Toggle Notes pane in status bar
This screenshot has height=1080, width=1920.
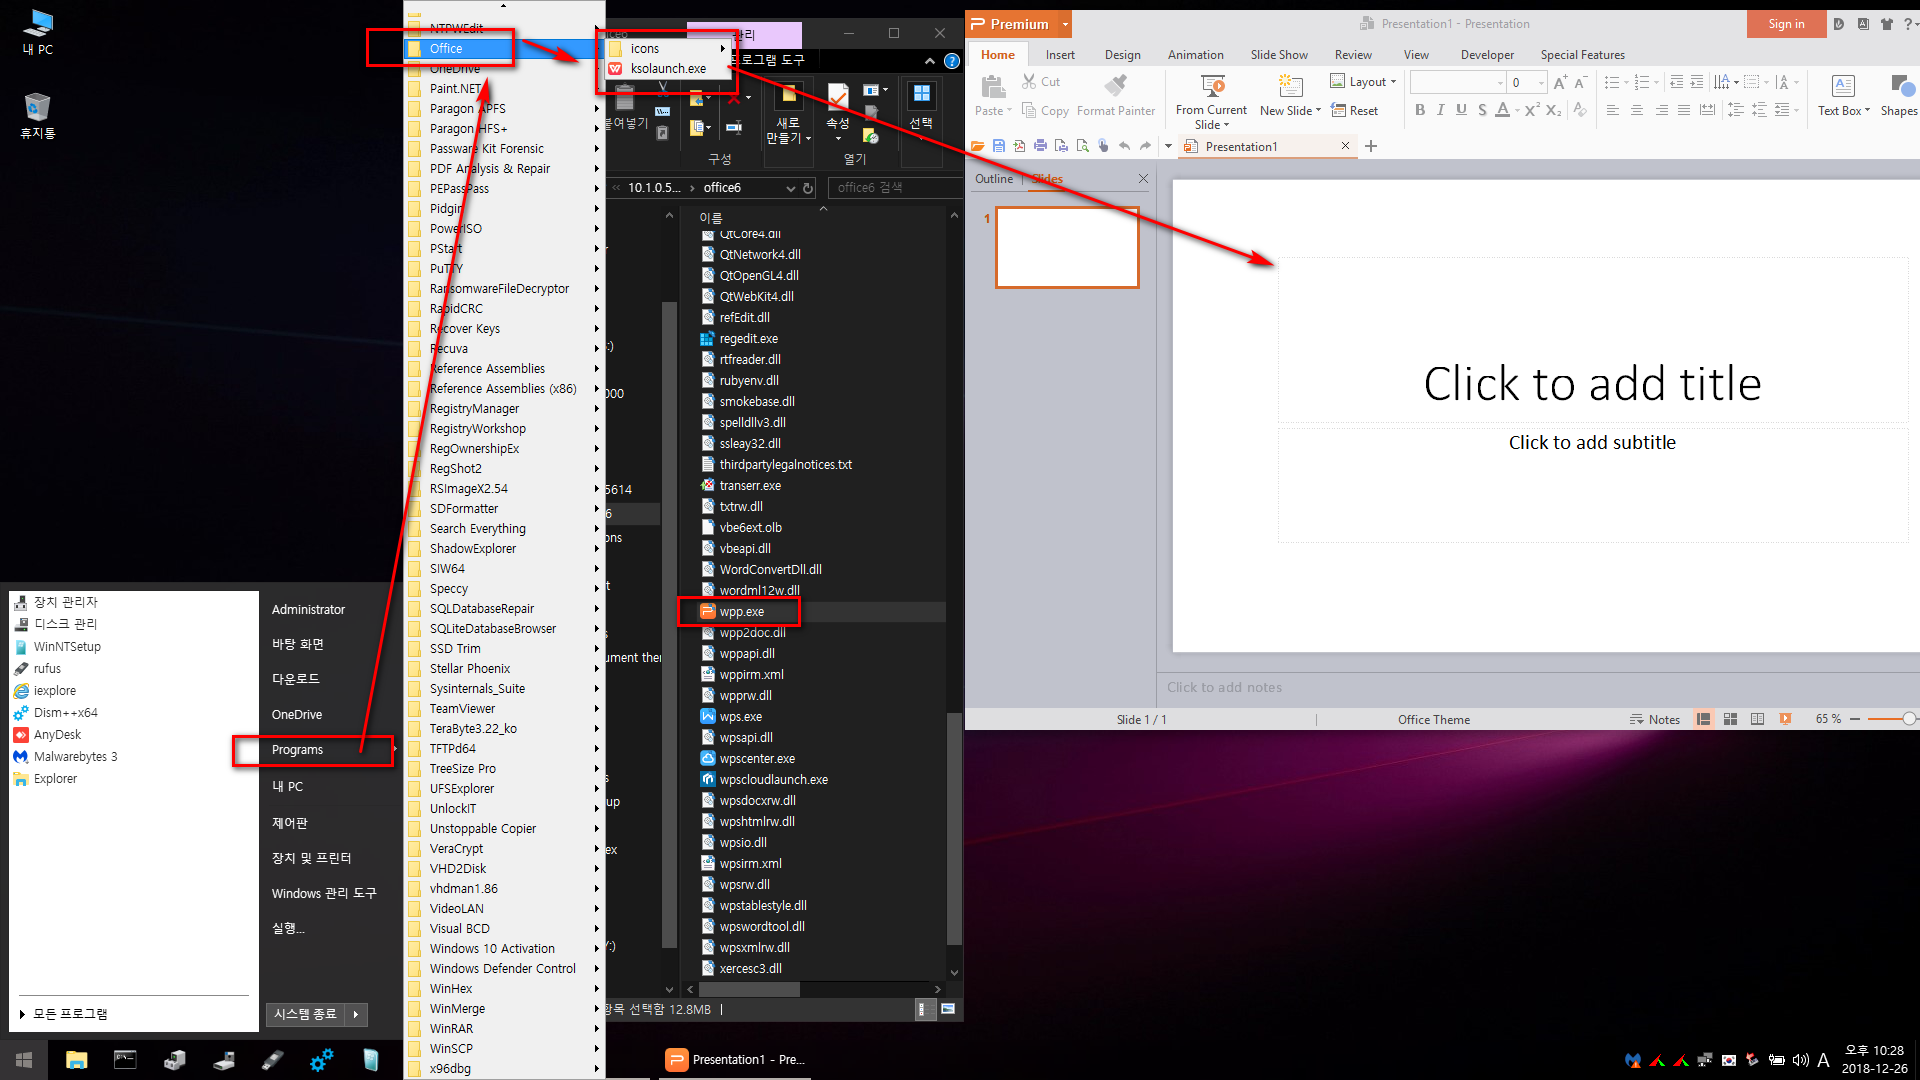(x=1655, y=719)
